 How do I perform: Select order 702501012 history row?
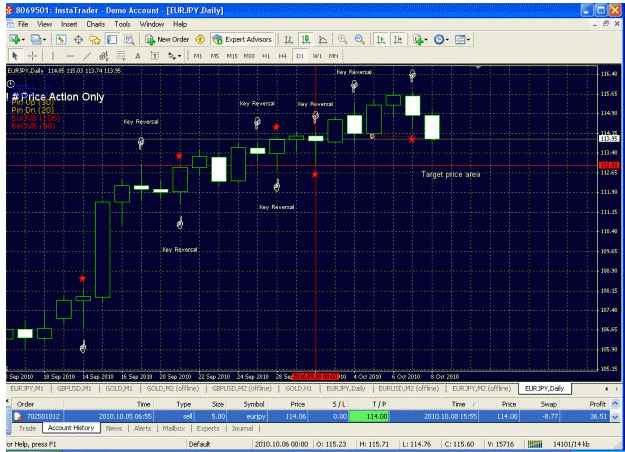312,417
